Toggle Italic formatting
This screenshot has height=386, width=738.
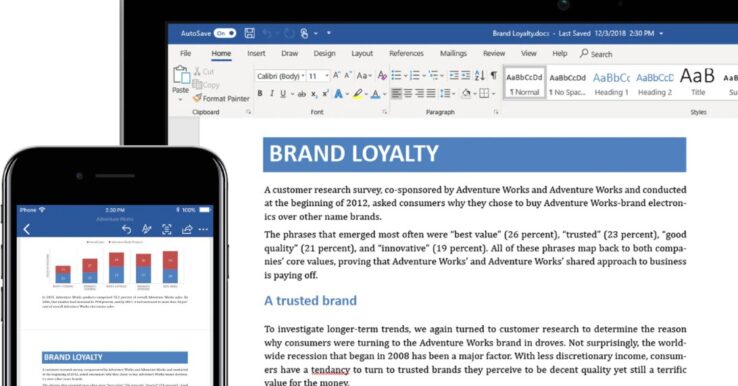[272, 94]
